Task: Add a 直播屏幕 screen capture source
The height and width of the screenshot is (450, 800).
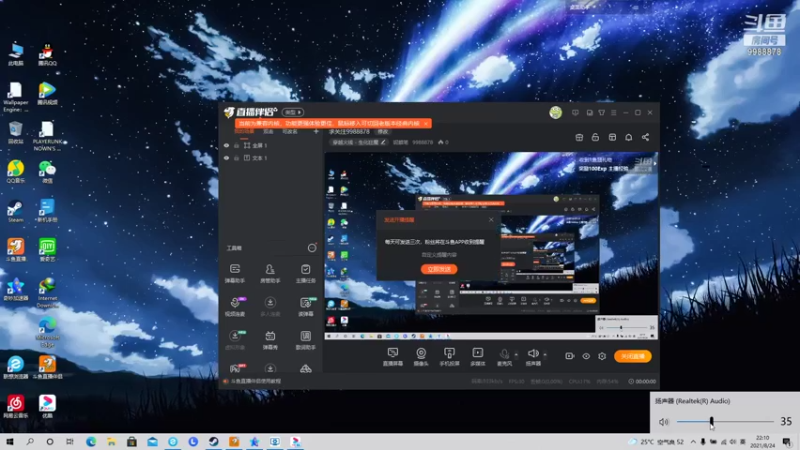Action: pos(393,357)
